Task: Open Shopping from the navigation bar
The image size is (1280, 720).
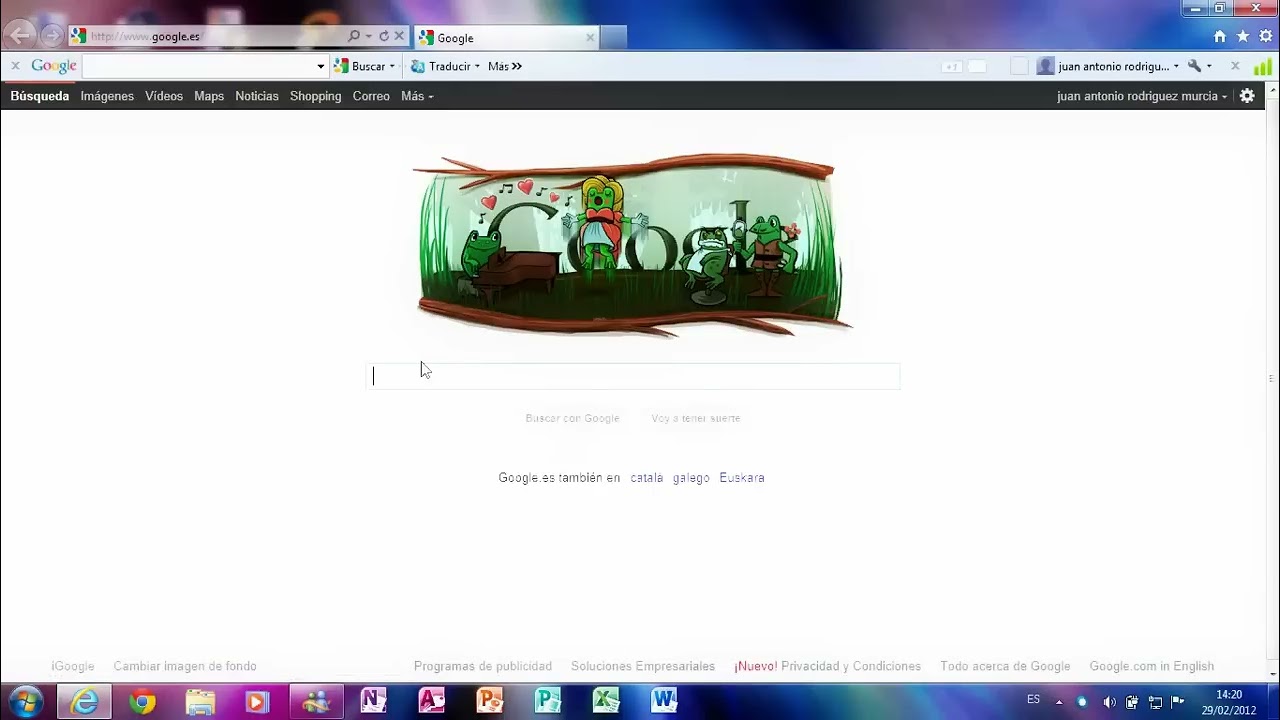Action: pyautogui.click(x=315, y=96)
